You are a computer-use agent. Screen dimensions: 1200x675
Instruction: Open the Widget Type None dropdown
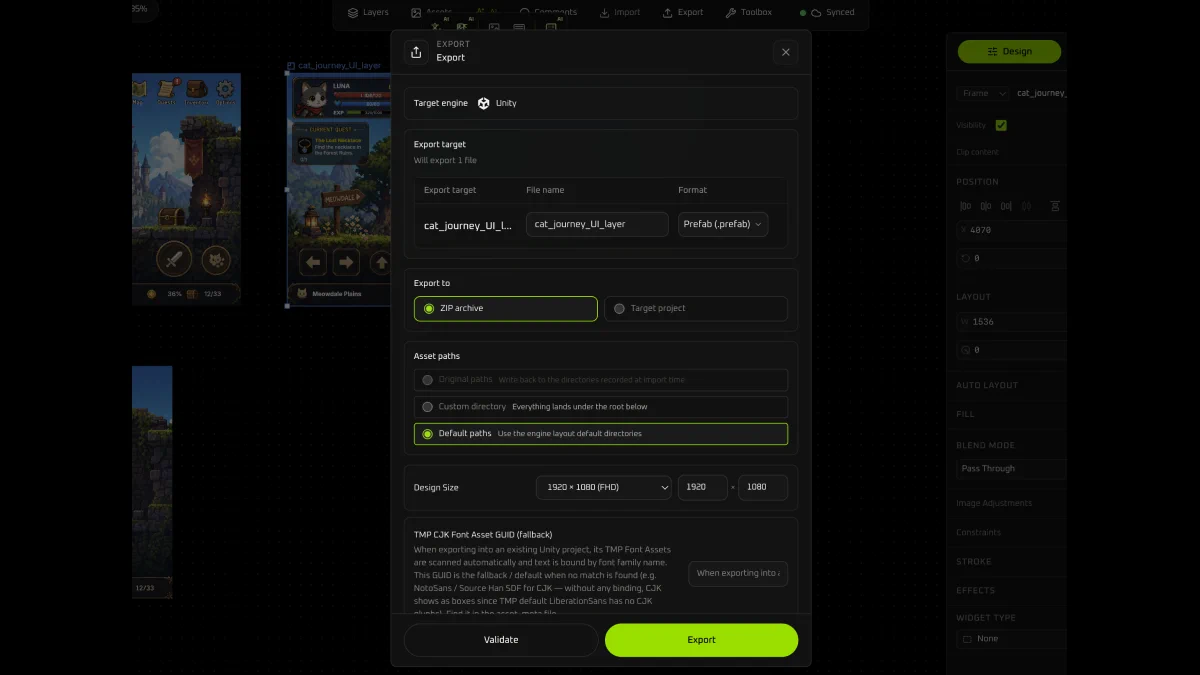click(x=1011, y=638)
